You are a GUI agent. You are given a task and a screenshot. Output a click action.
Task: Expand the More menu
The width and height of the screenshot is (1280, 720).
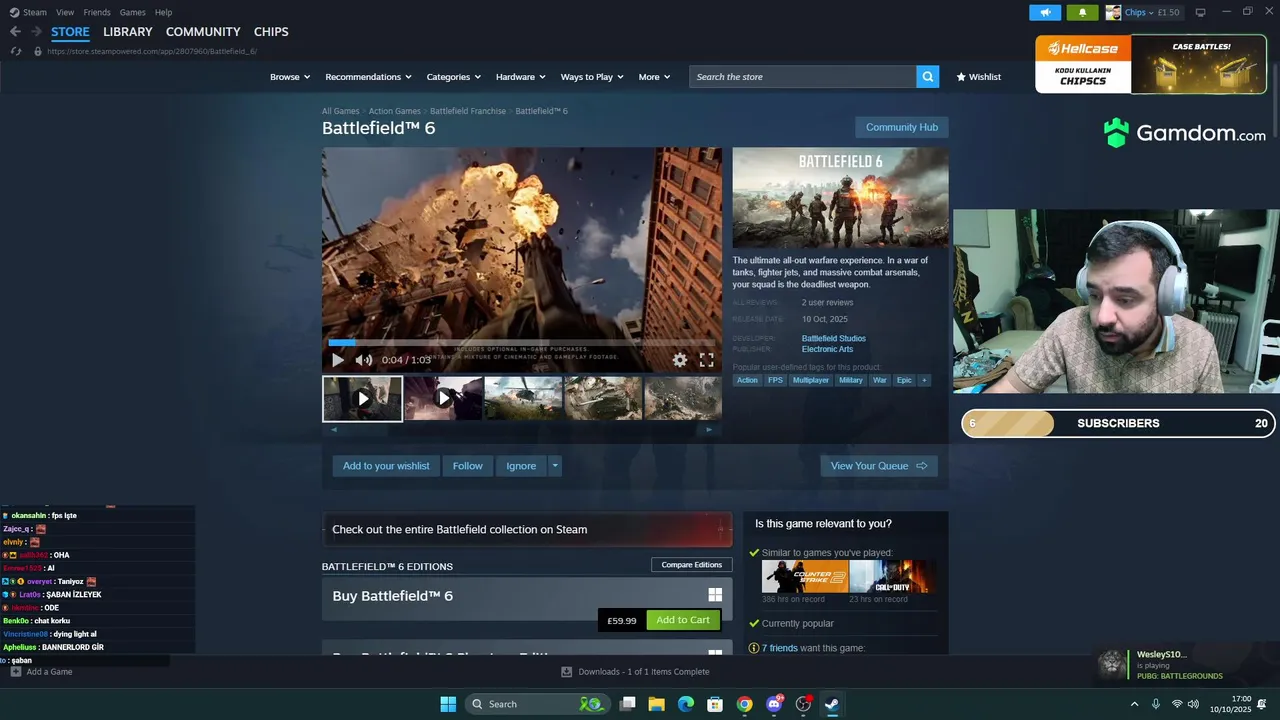[x=655, y=77]
